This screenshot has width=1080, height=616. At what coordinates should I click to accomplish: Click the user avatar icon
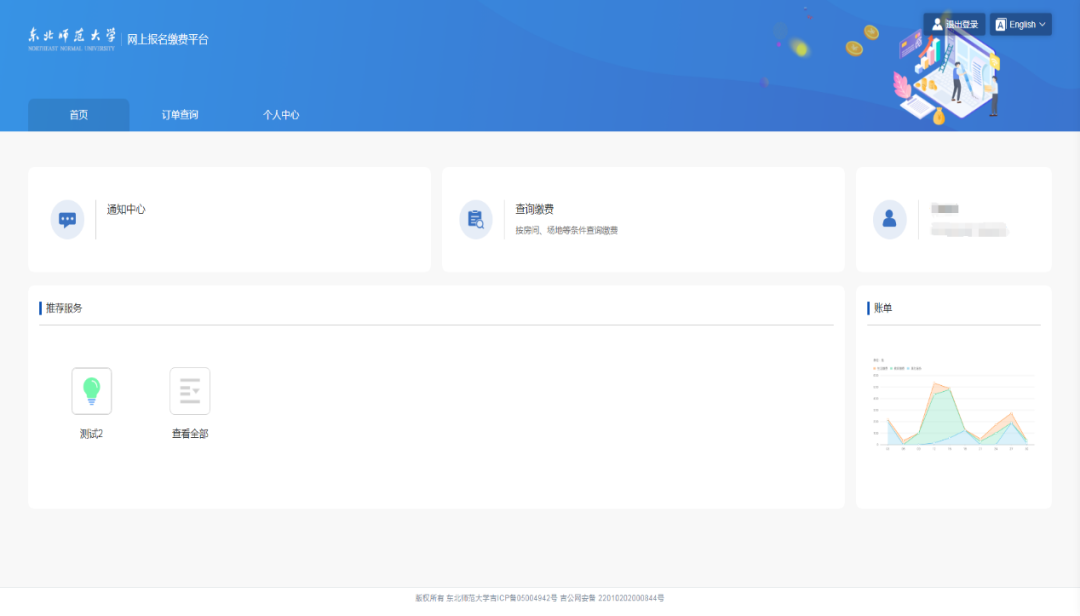(889, 219)
